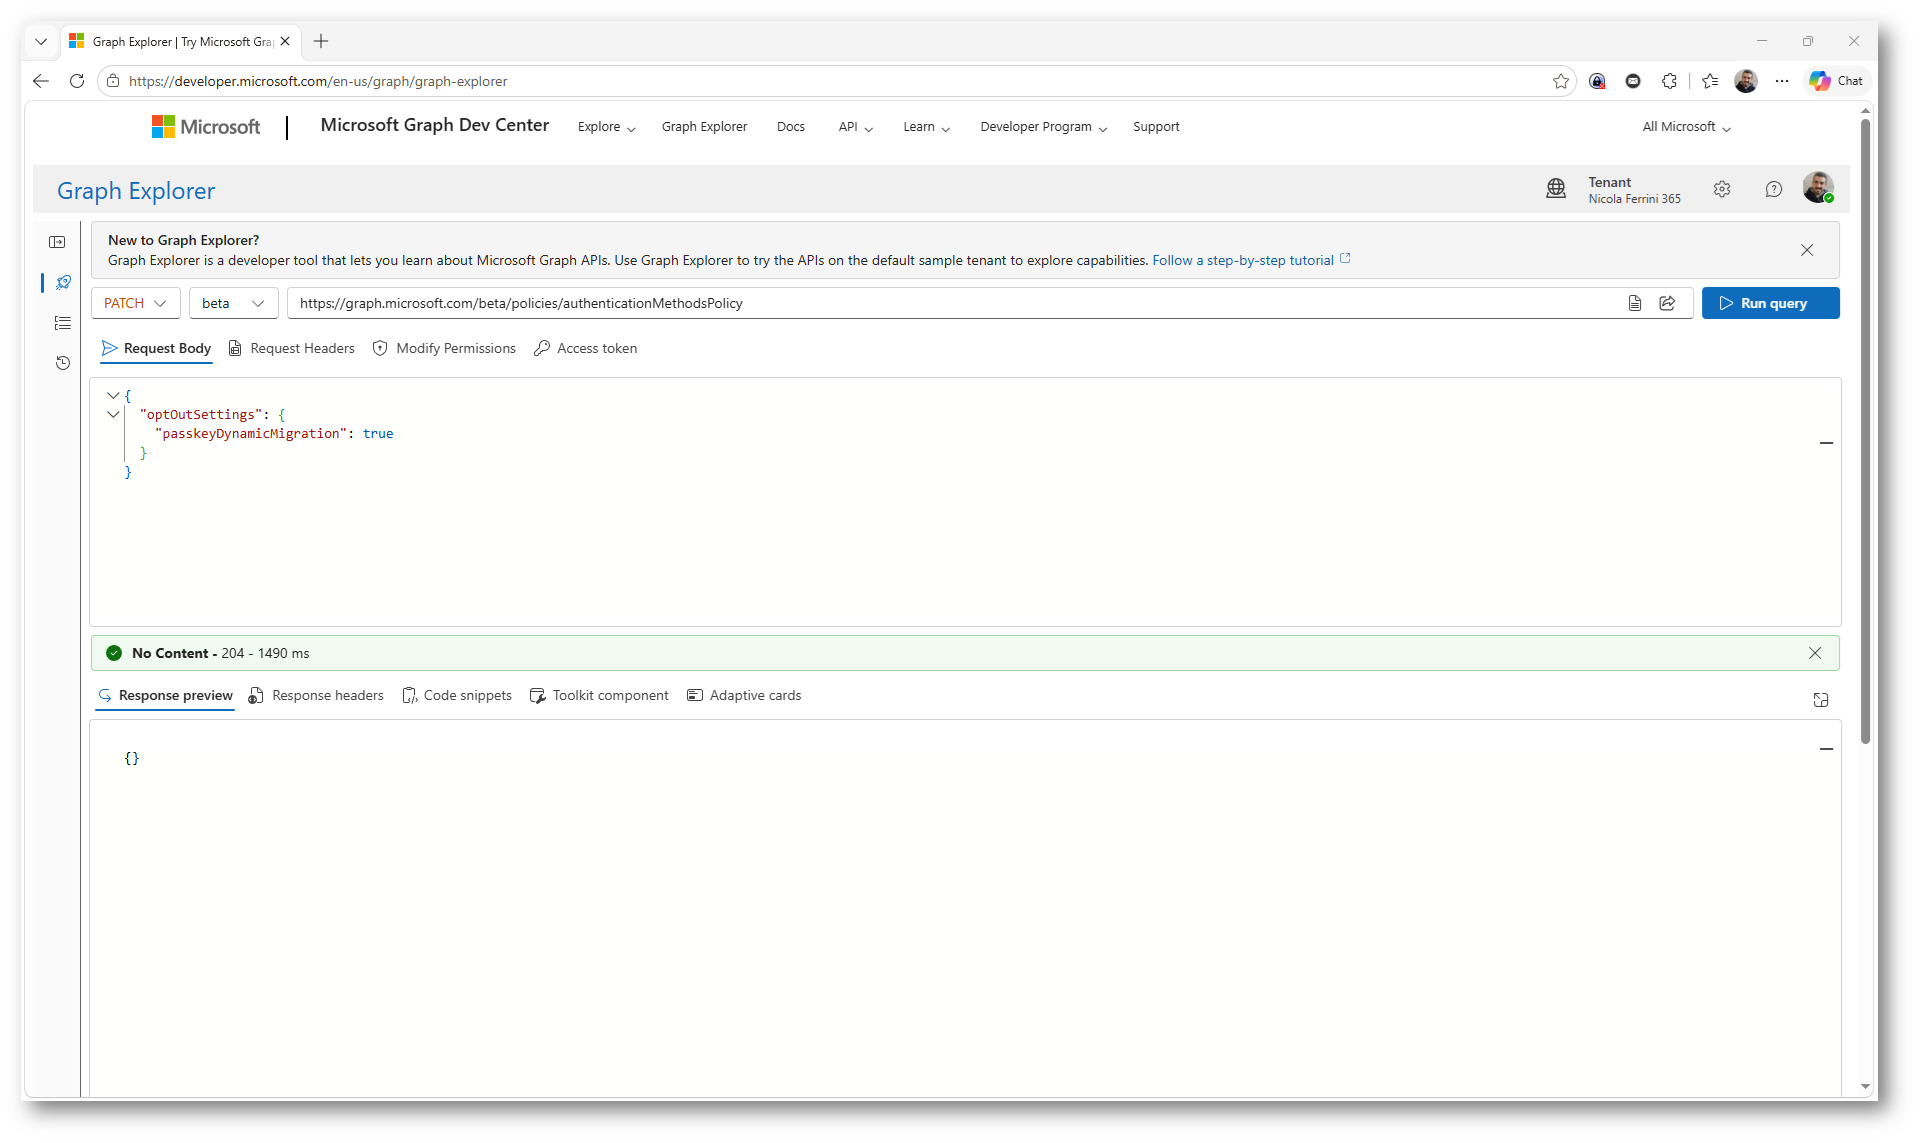Switch to the Request Body tab
Screen dimensions: 1920x1143
156,348
